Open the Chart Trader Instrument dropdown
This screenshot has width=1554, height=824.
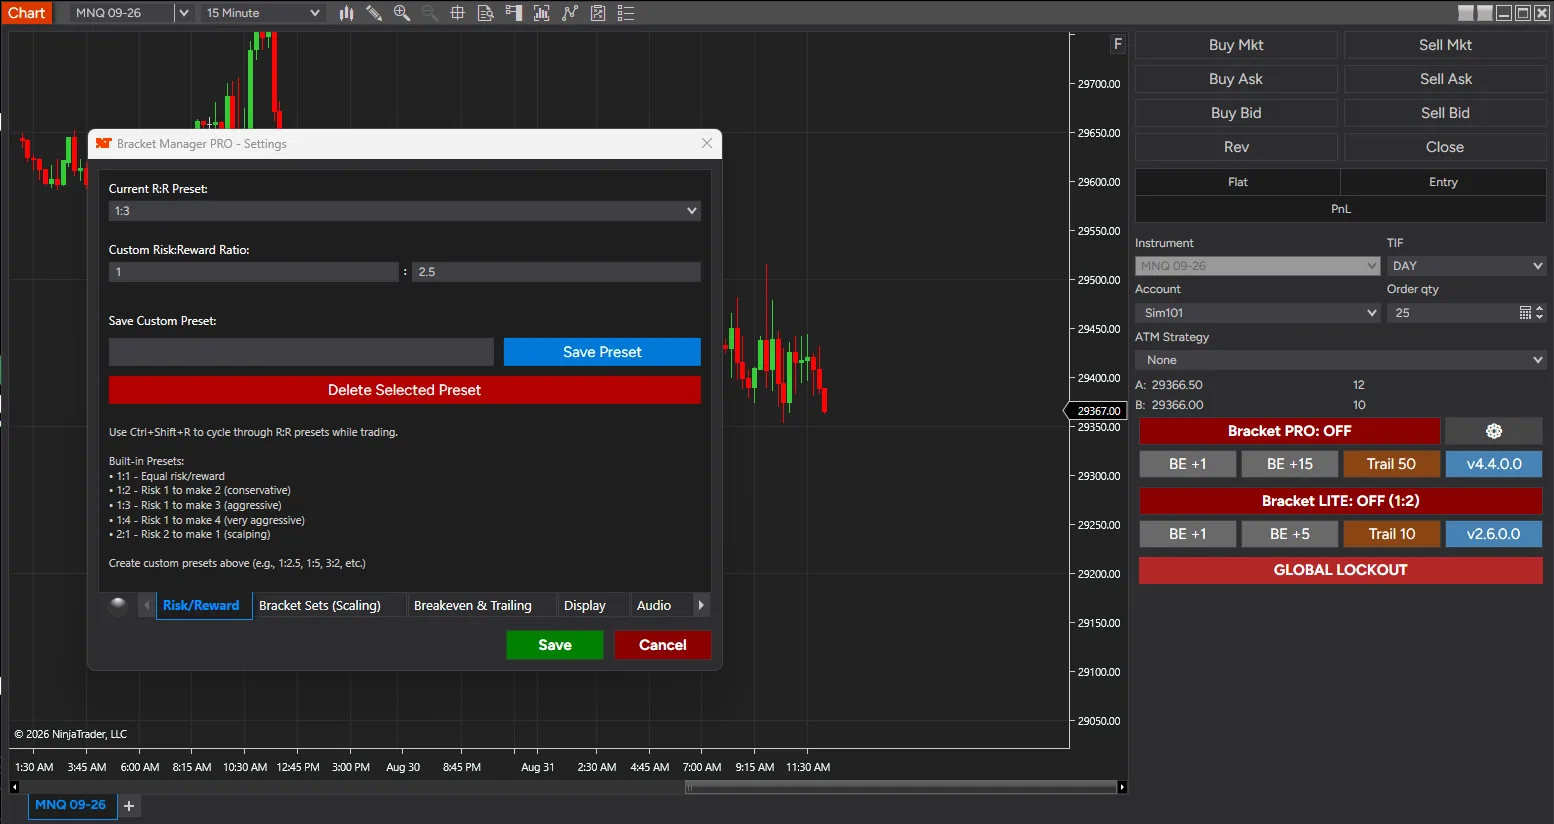tap(1258, 266)
